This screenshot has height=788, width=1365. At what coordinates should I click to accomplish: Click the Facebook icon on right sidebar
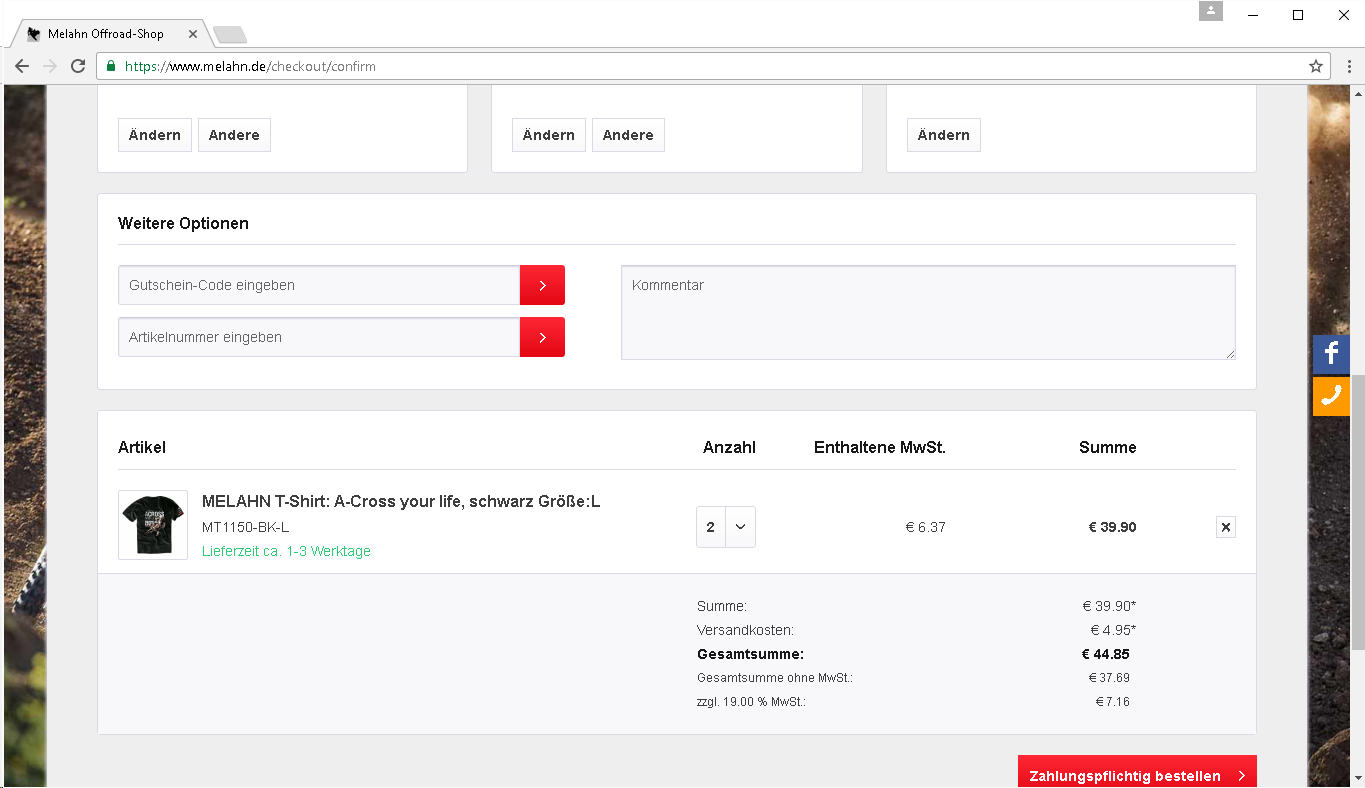(1331, 354)
